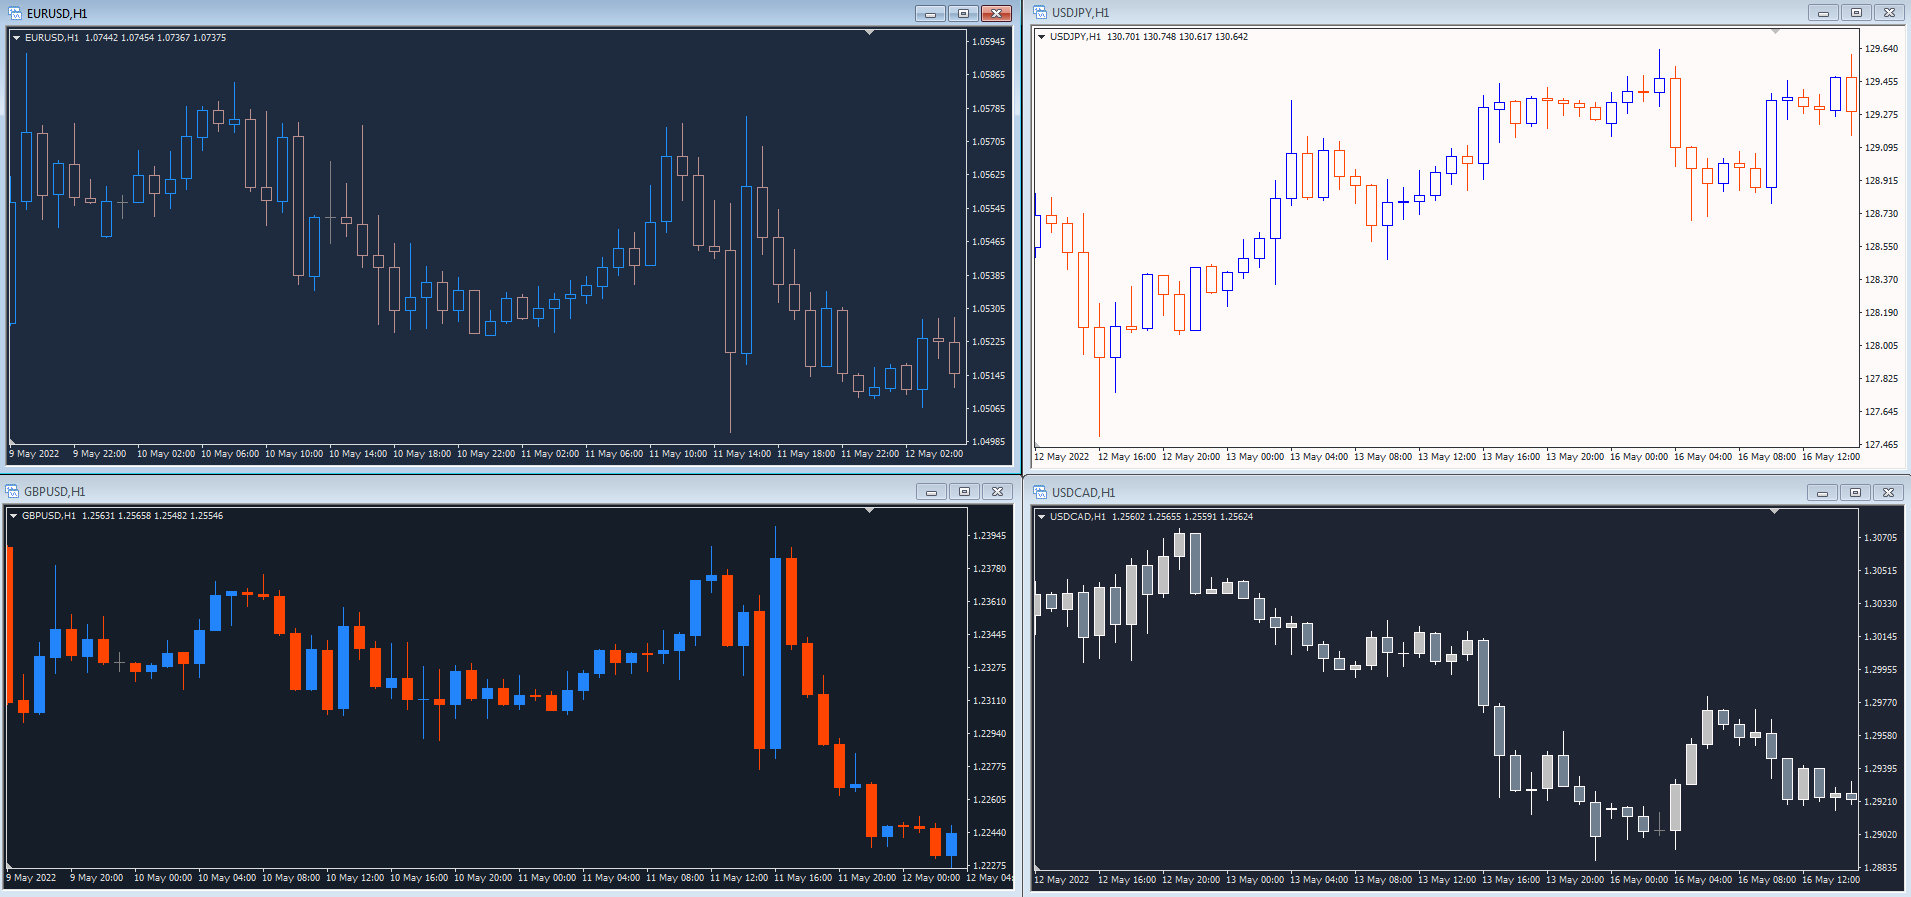1911x897 pixels.
Task: Click price level 128.550 on USDJPY scale
Action: (x=1882, y=247)
